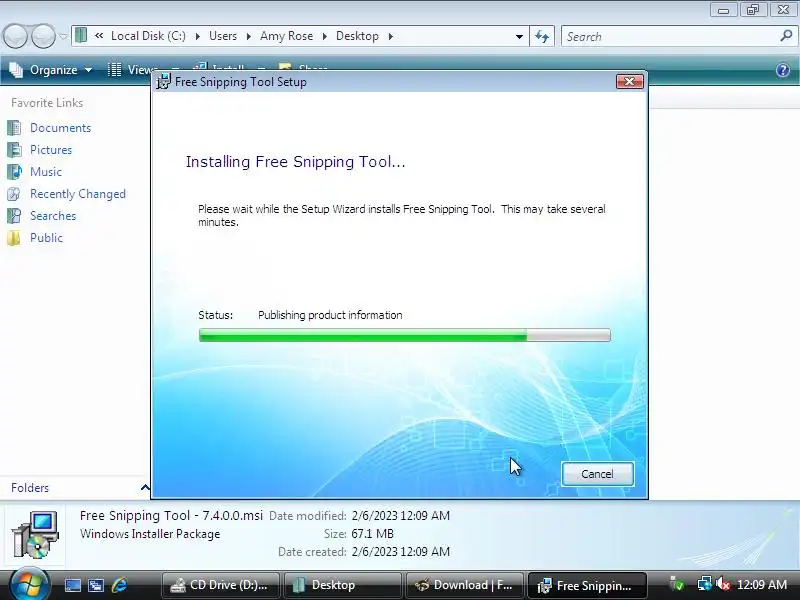Expand arrow after Desktop in path

pos(390,37)
